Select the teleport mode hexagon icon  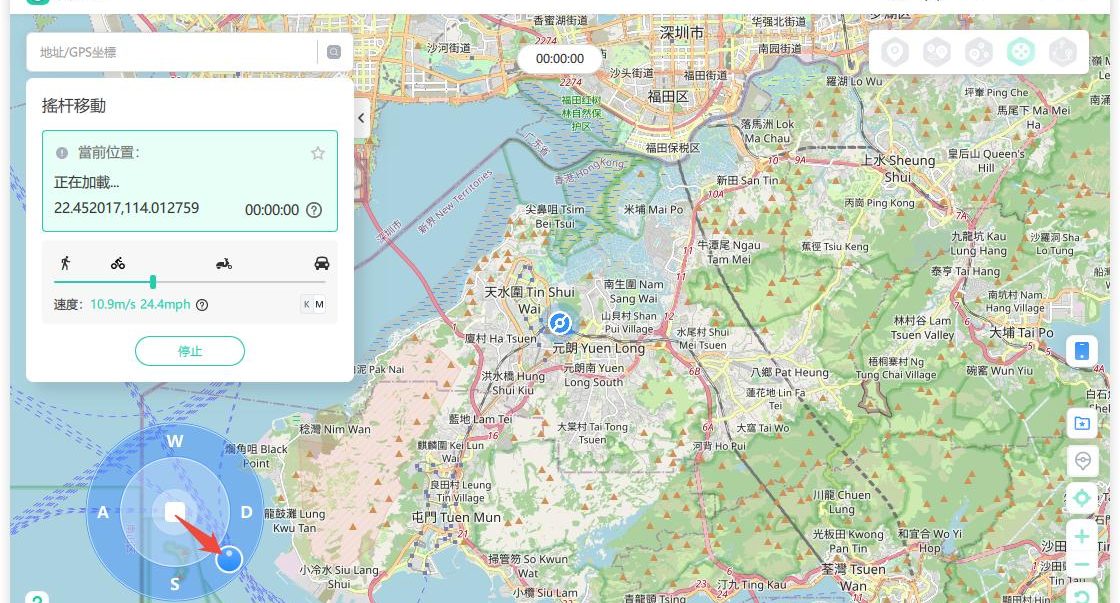894,52
